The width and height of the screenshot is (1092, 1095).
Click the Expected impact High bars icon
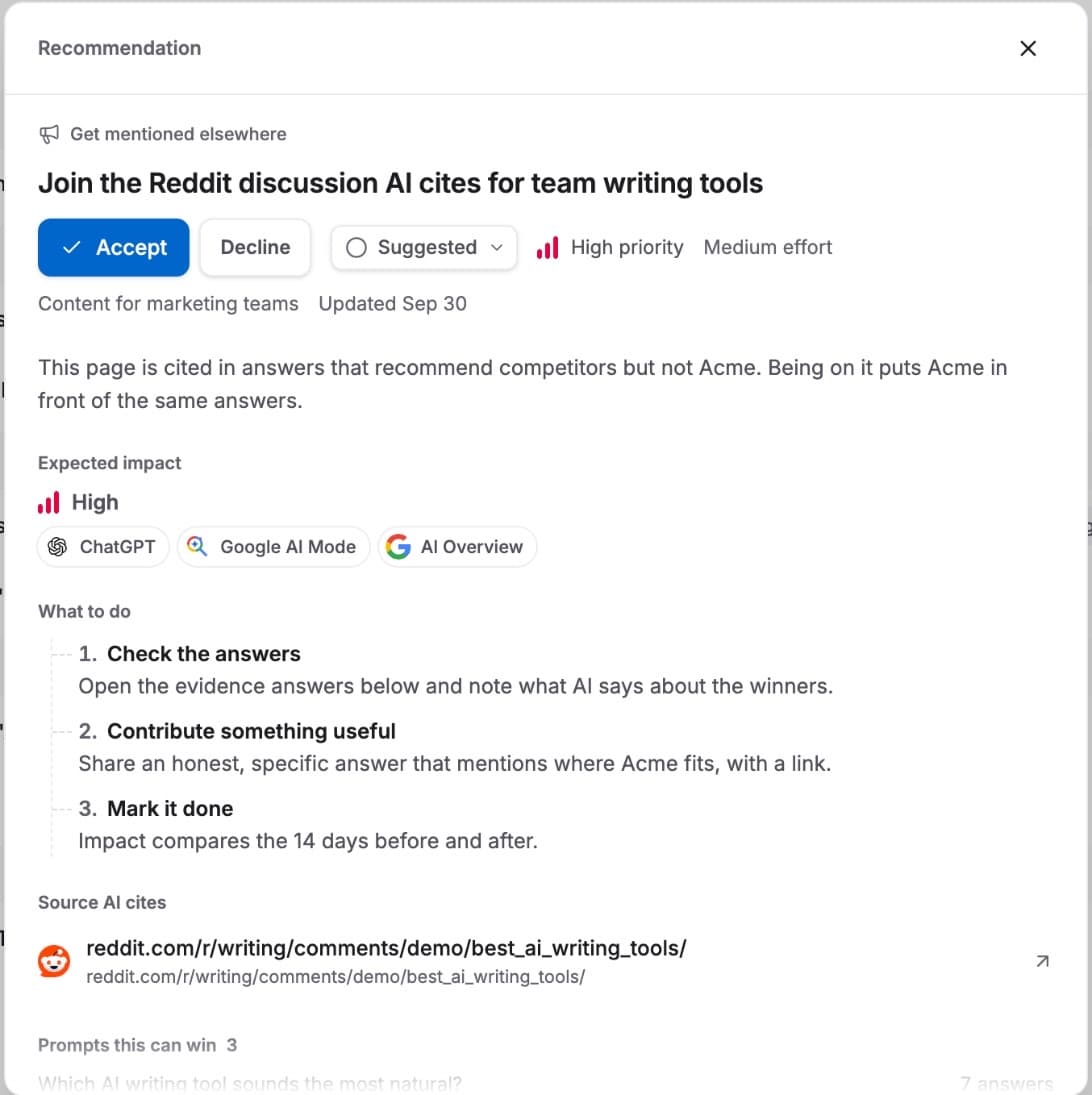[49, 502]
